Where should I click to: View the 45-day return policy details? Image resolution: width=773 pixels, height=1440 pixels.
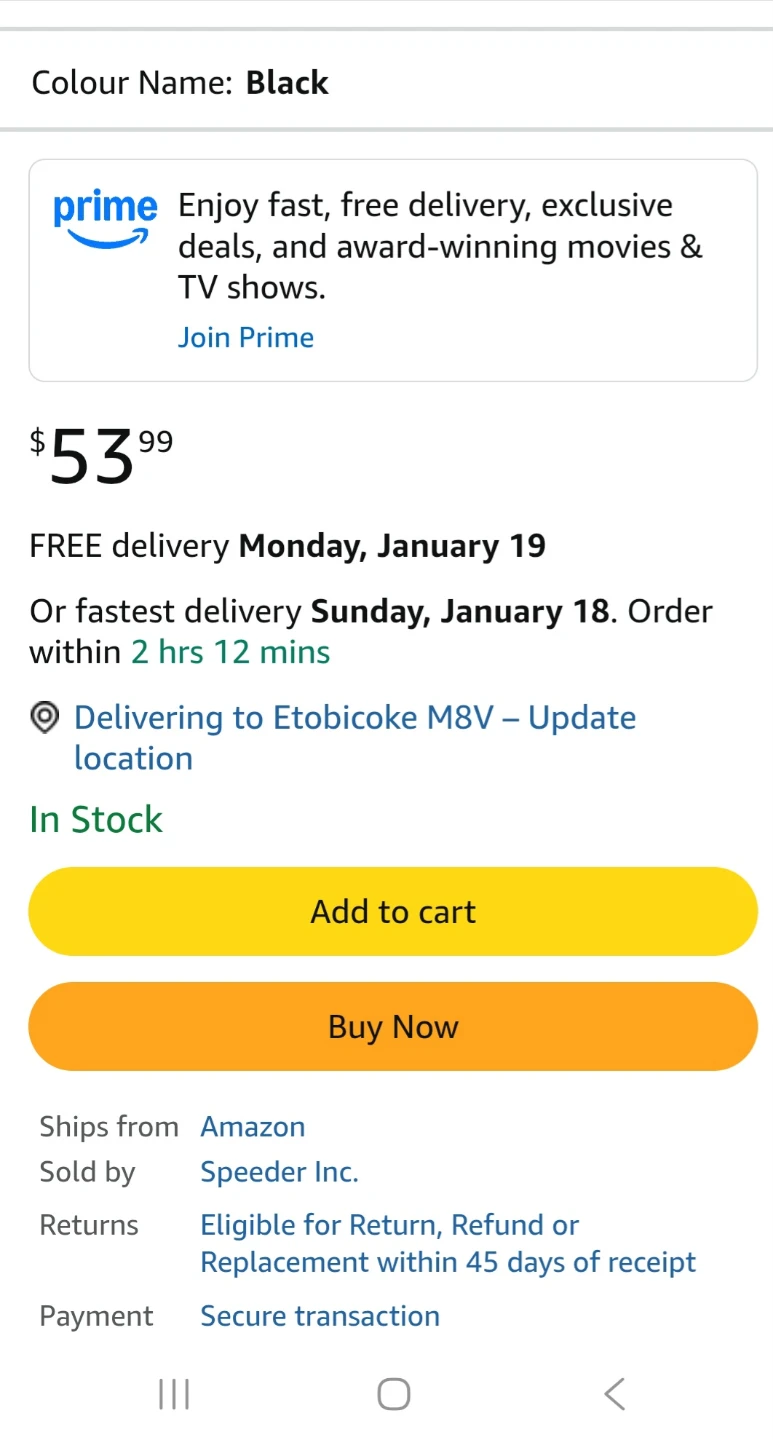[448, 1244]
